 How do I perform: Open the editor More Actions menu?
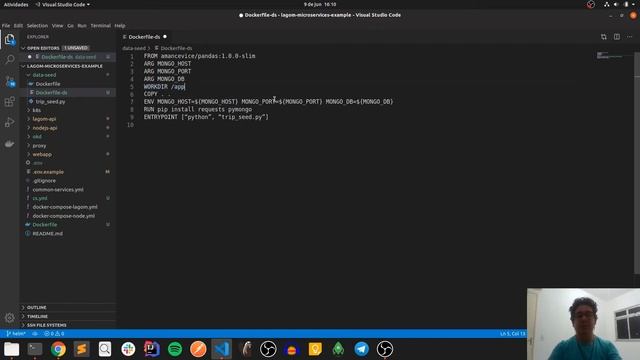[x=630, y=37]
